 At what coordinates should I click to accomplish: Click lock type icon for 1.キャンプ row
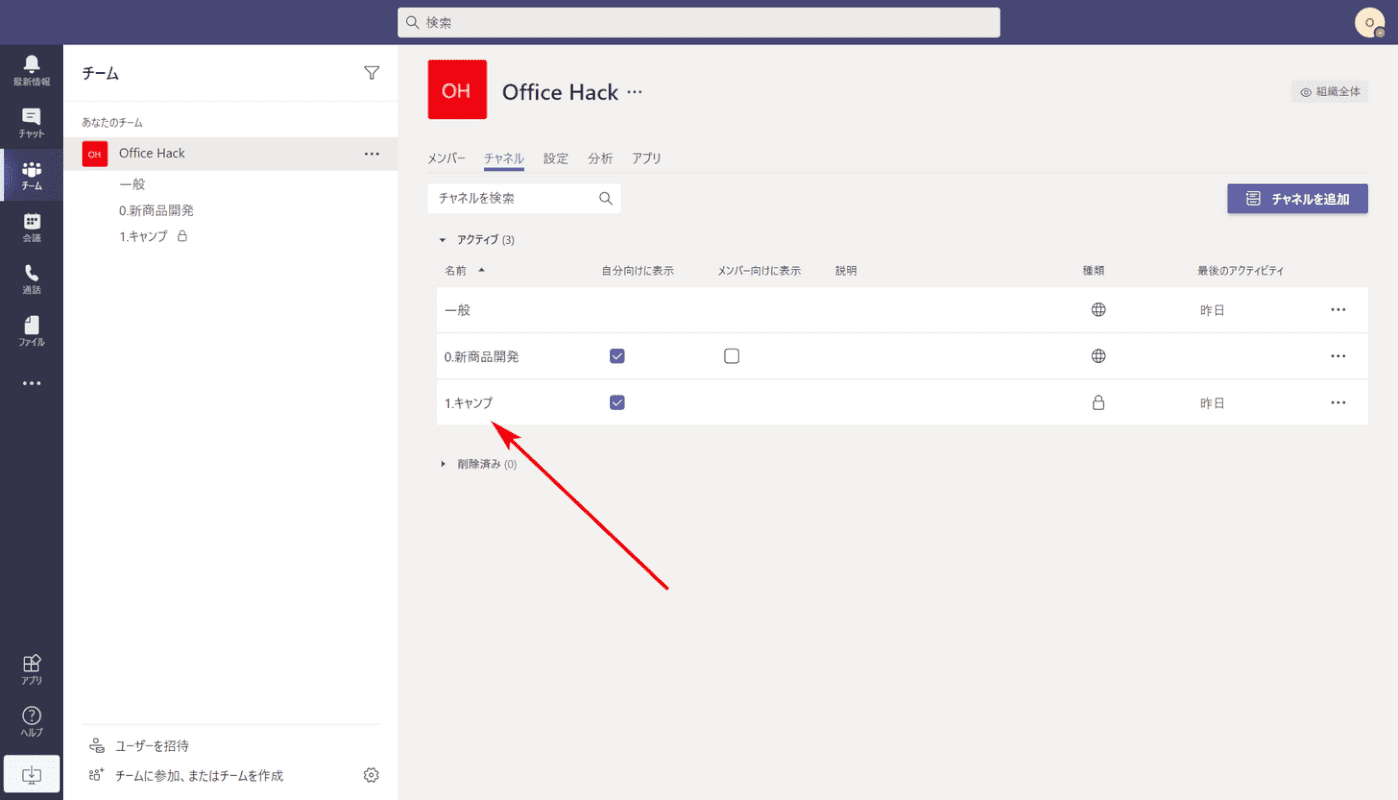[x=1098, y=403]
